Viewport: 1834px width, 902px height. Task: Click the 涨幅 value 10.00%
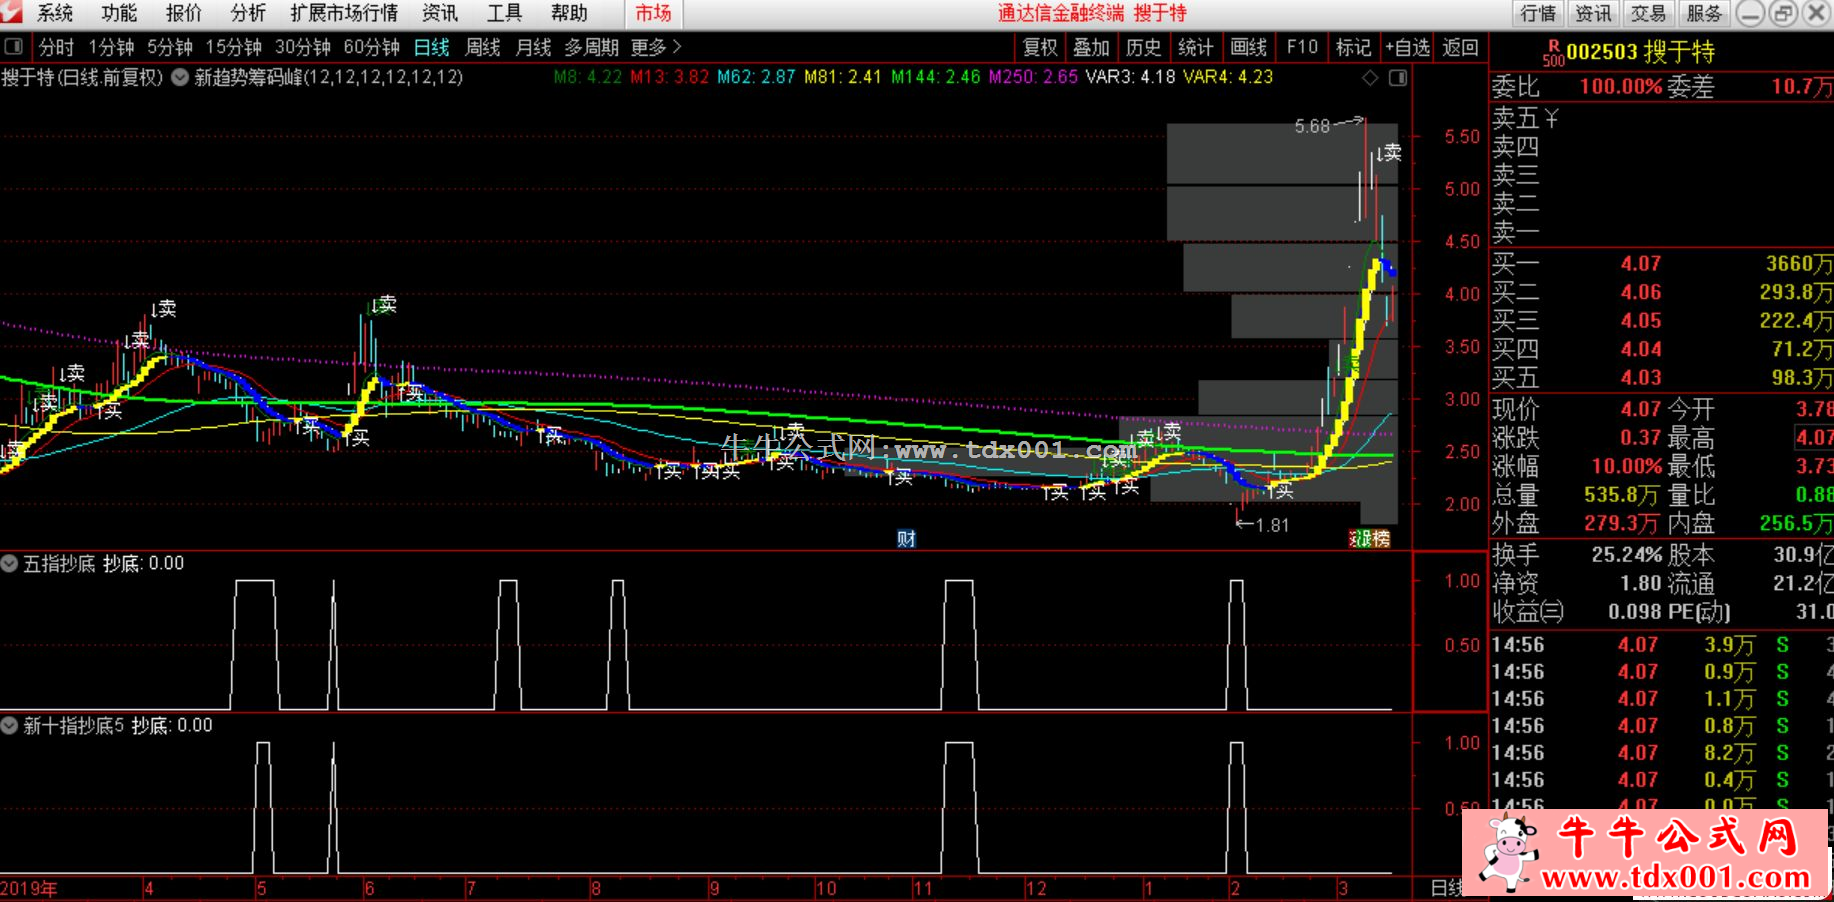tap(1627, 466)
